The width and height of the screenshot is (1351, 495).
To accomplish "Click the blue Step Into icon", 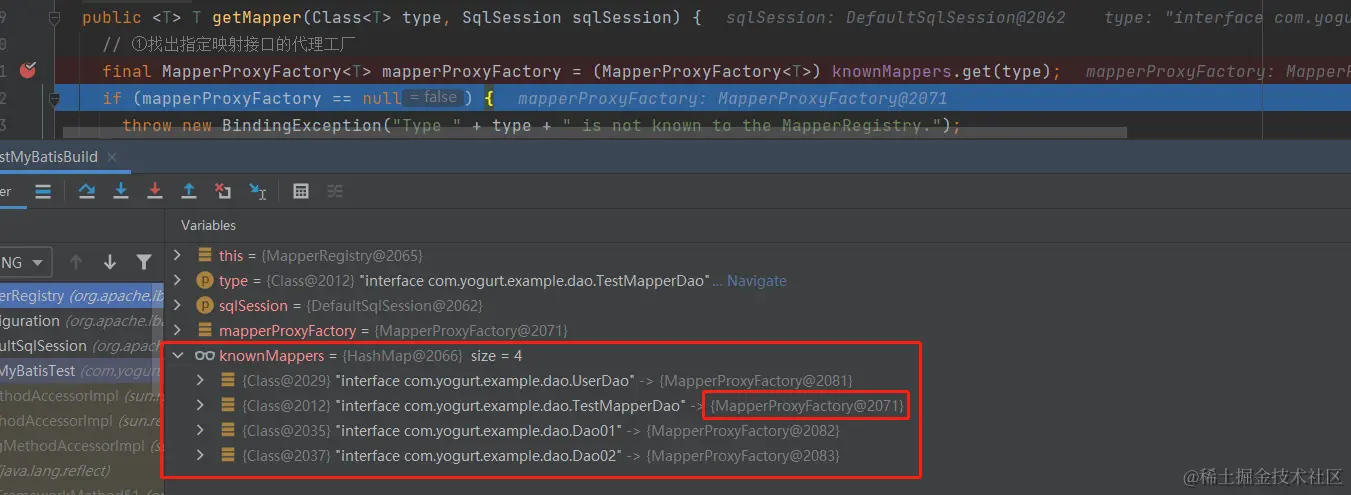I will (121, 191).
